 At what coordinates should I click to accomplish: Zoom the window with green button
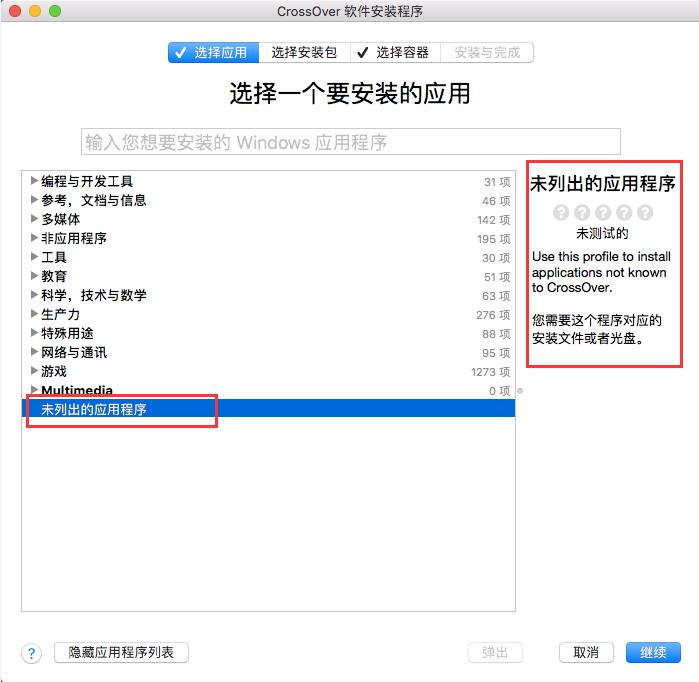[x=55, y=11]
